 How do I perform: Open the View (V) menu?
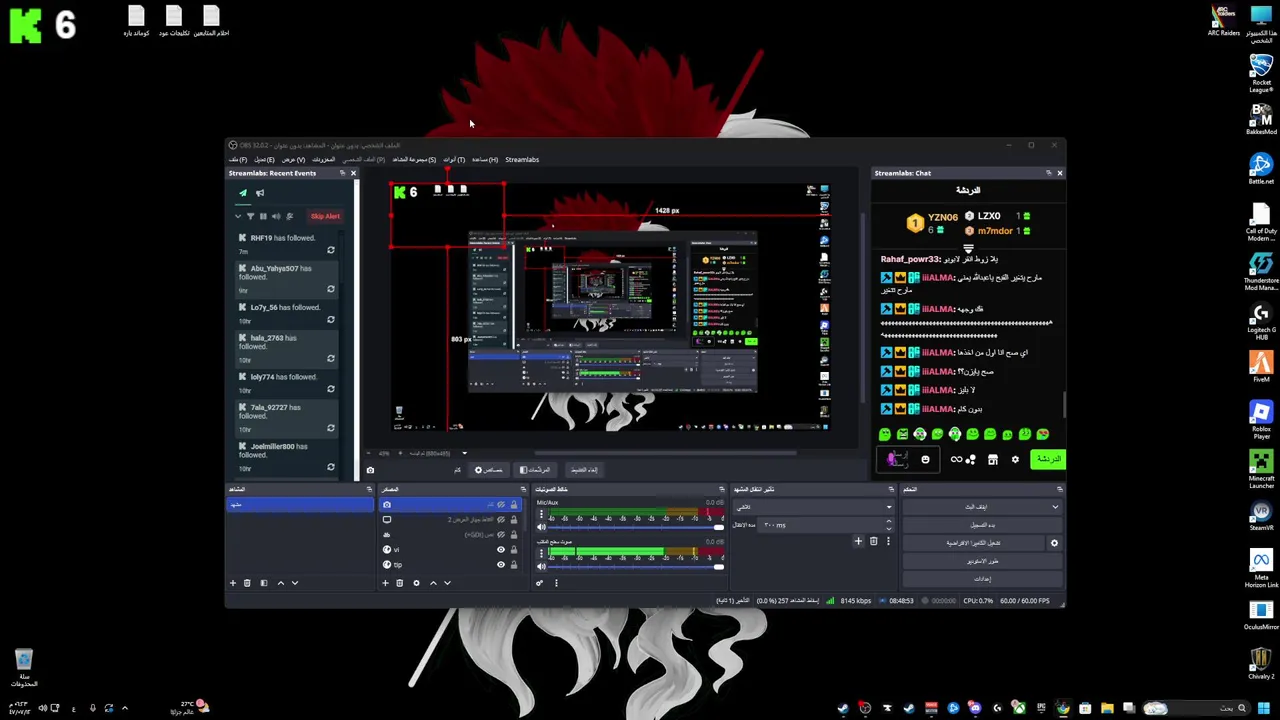click(293, 160)
